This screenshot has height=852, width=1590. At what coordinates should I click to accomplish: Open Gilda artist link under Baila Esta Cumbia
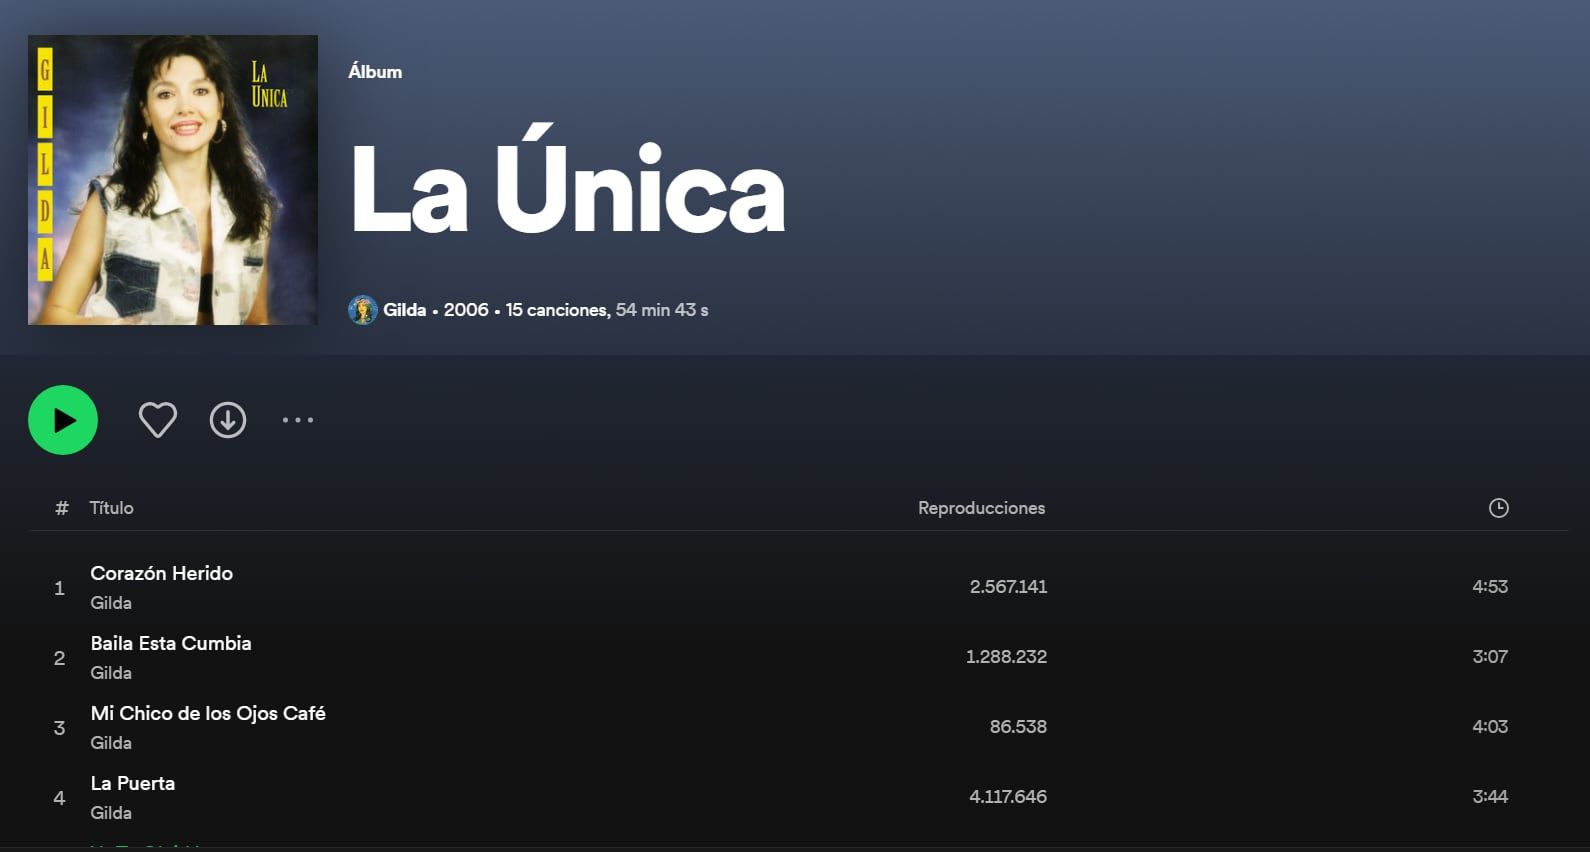click(111, 673)
